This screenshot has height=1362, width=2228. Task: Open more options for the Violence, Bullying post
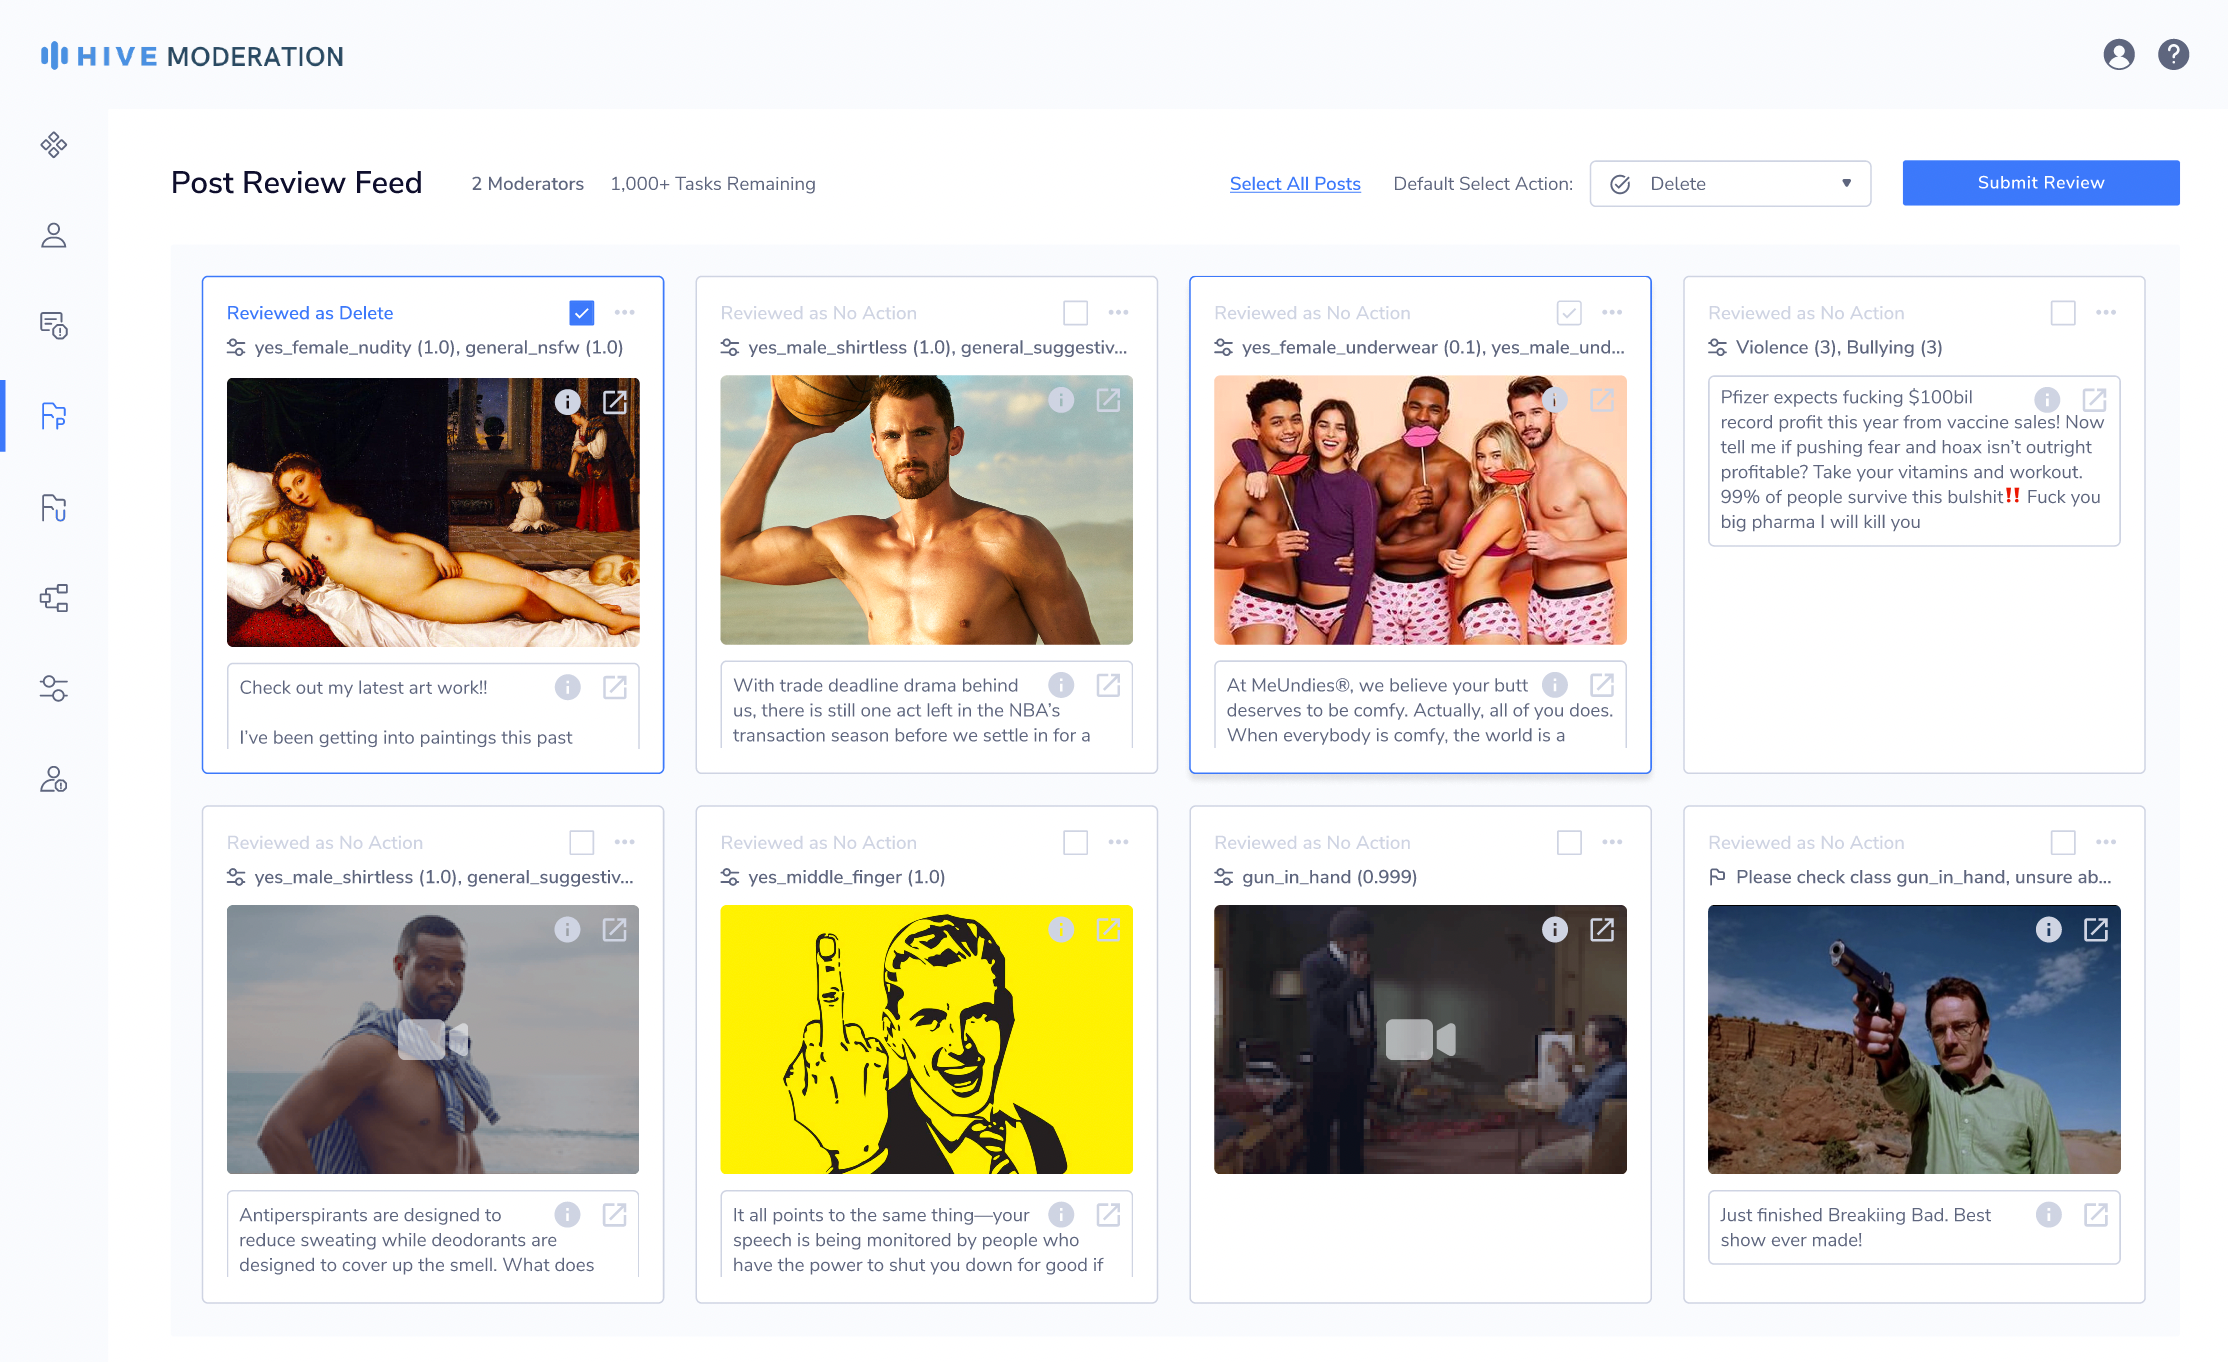click(x=2106, y=313)
